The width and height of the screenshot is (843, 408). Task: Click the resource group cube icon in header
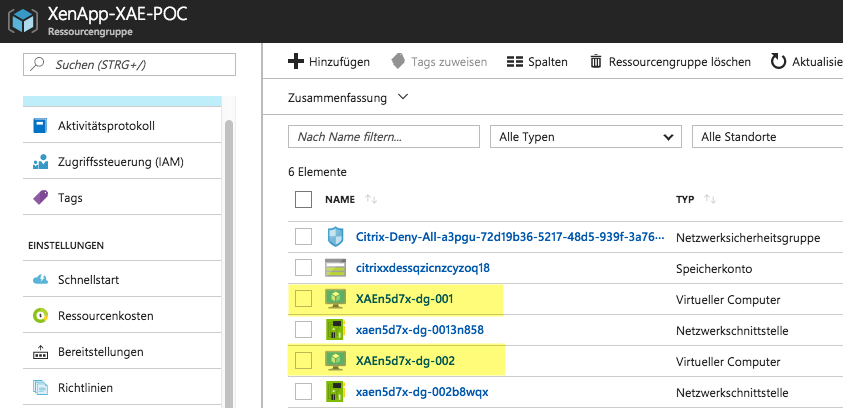pyautogui.click(x=23, y=20)
